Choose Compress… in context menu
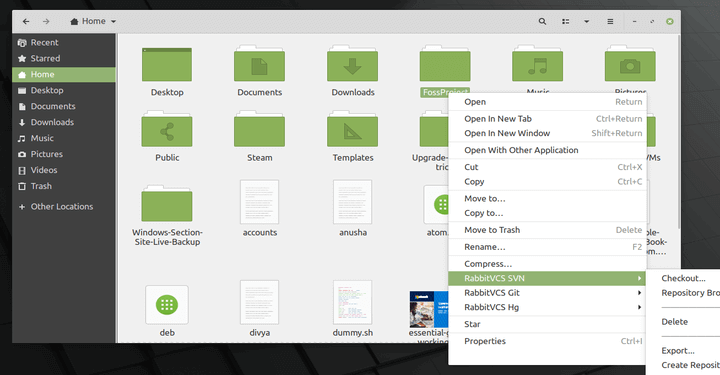 (547, 264)
